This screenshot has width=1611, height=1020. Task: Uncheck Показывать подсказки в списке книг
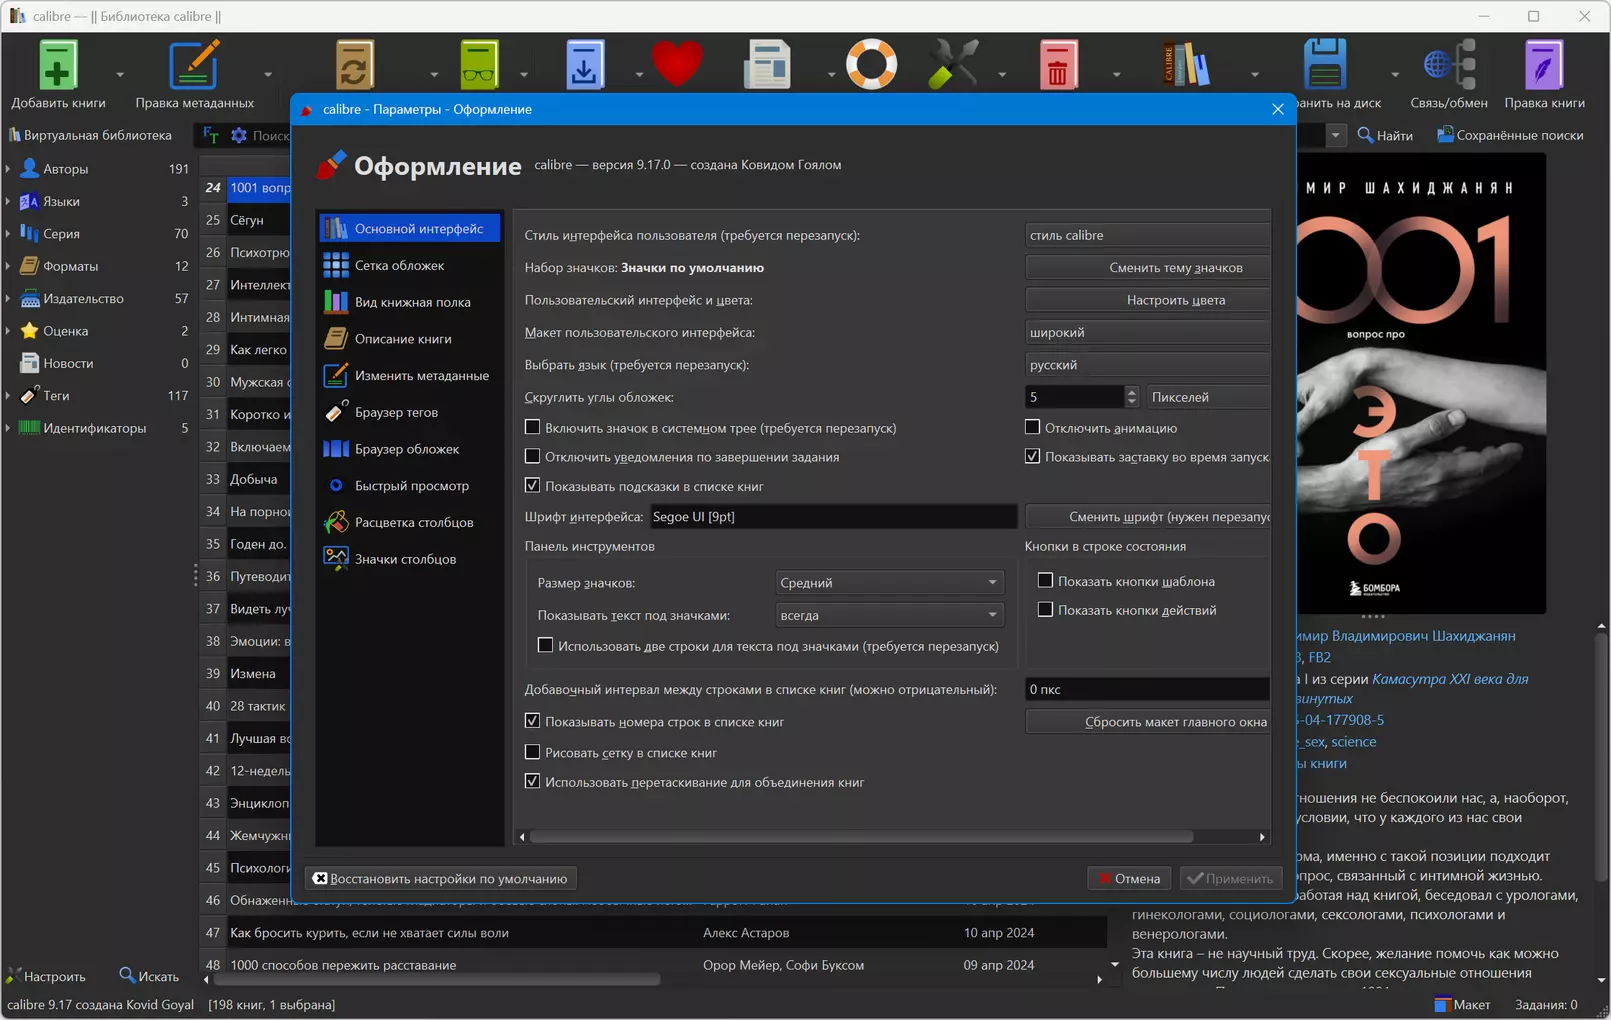pos(532,485)
